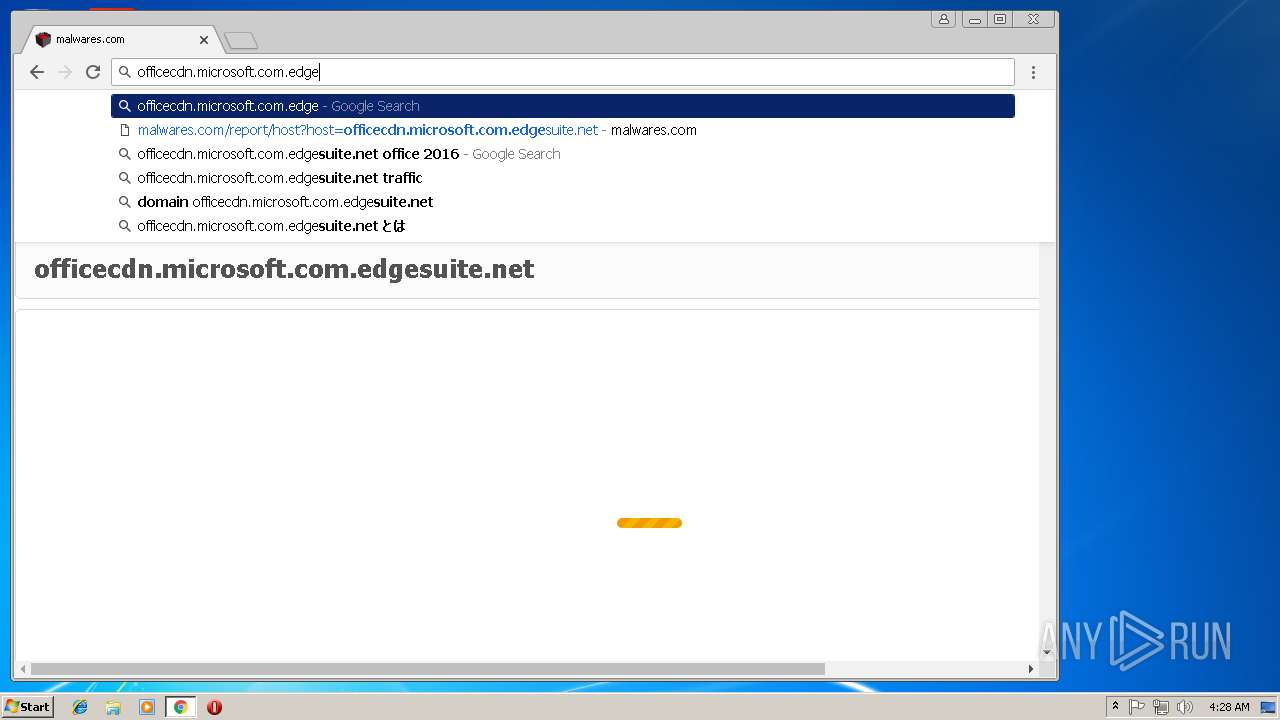Focus the address bar containing officecdn.microsoft.com.edge
Screen dimensions: 1280x720
pyautogui.click(x=563, y=72)
